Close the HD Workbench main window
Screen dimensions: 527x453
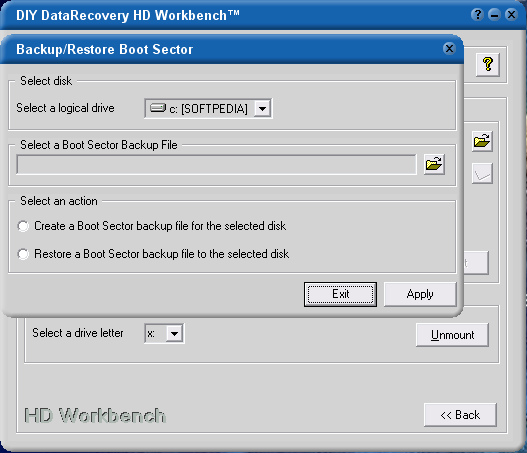tap(512, 15)
